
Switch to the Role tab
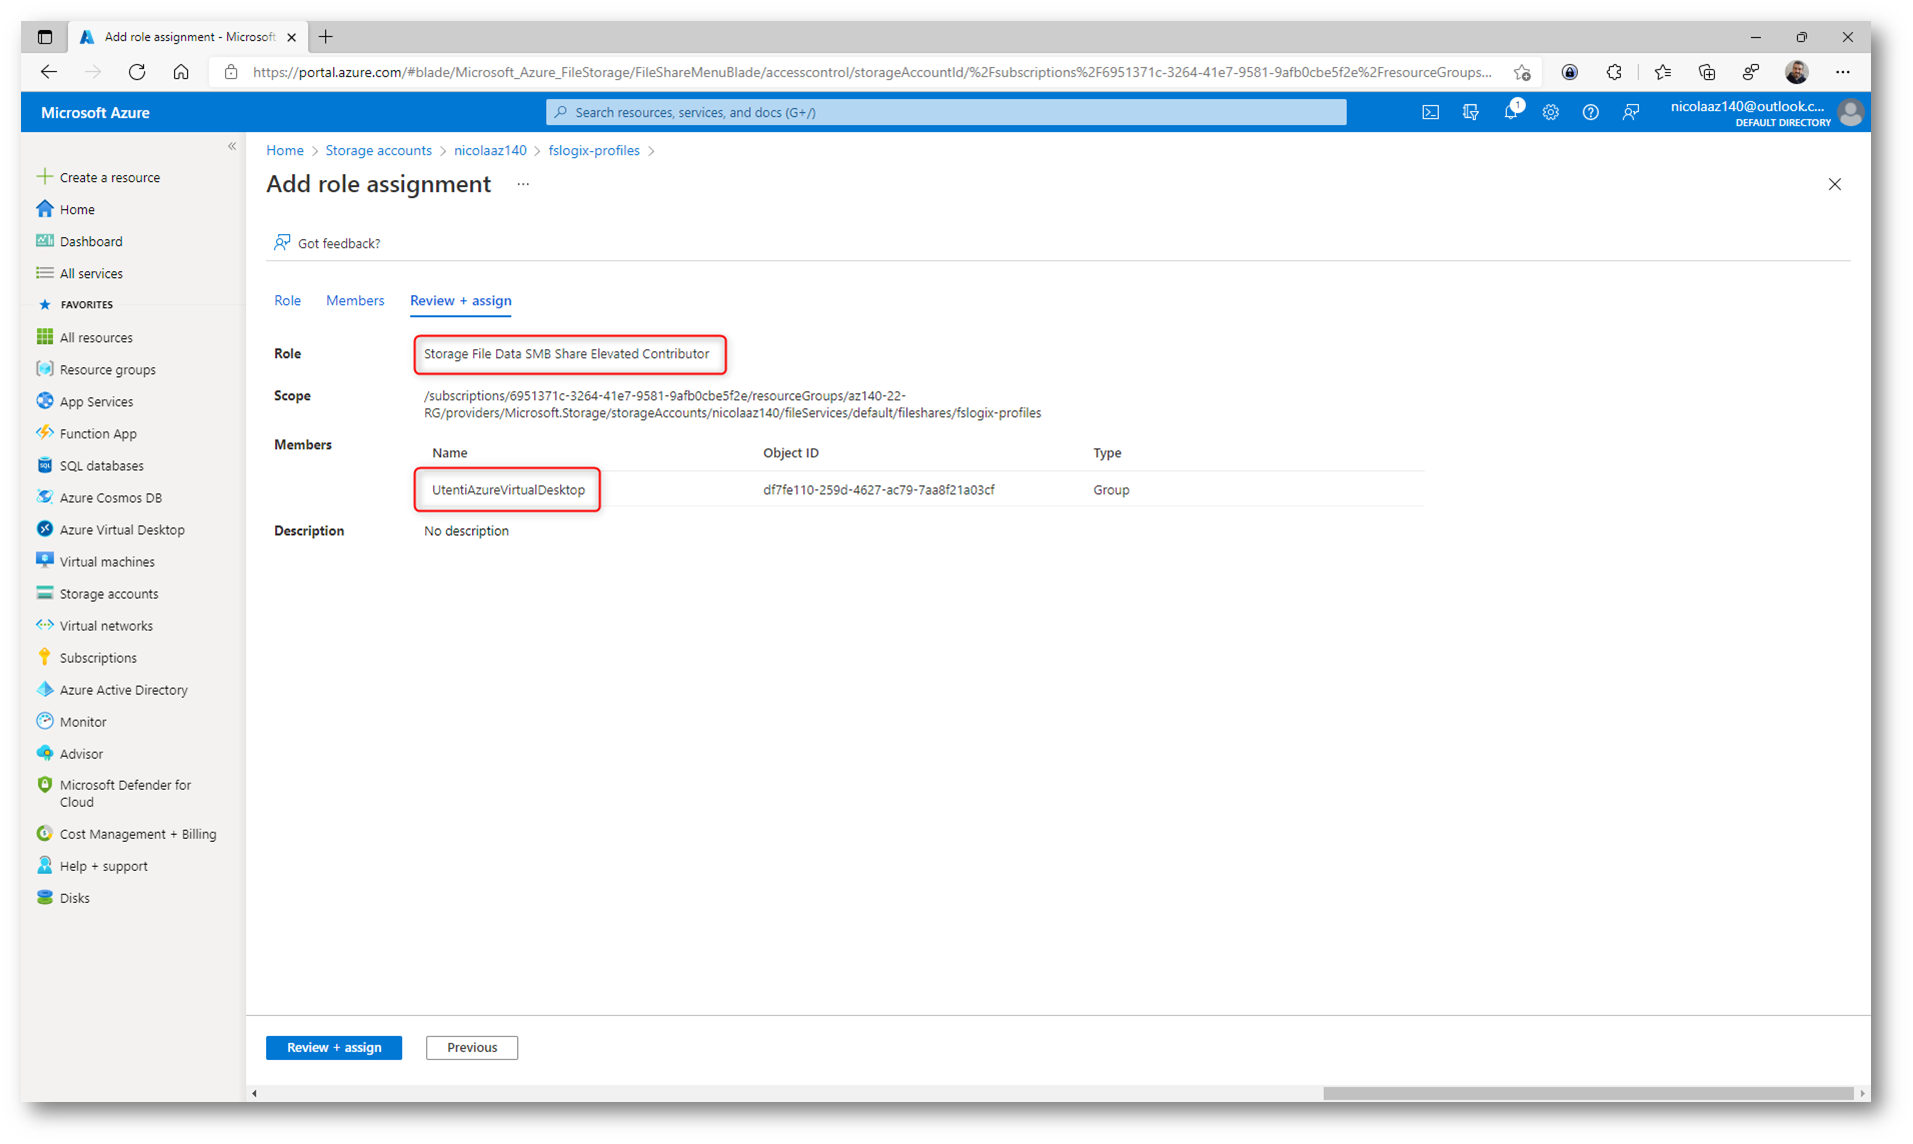[287, 300]
